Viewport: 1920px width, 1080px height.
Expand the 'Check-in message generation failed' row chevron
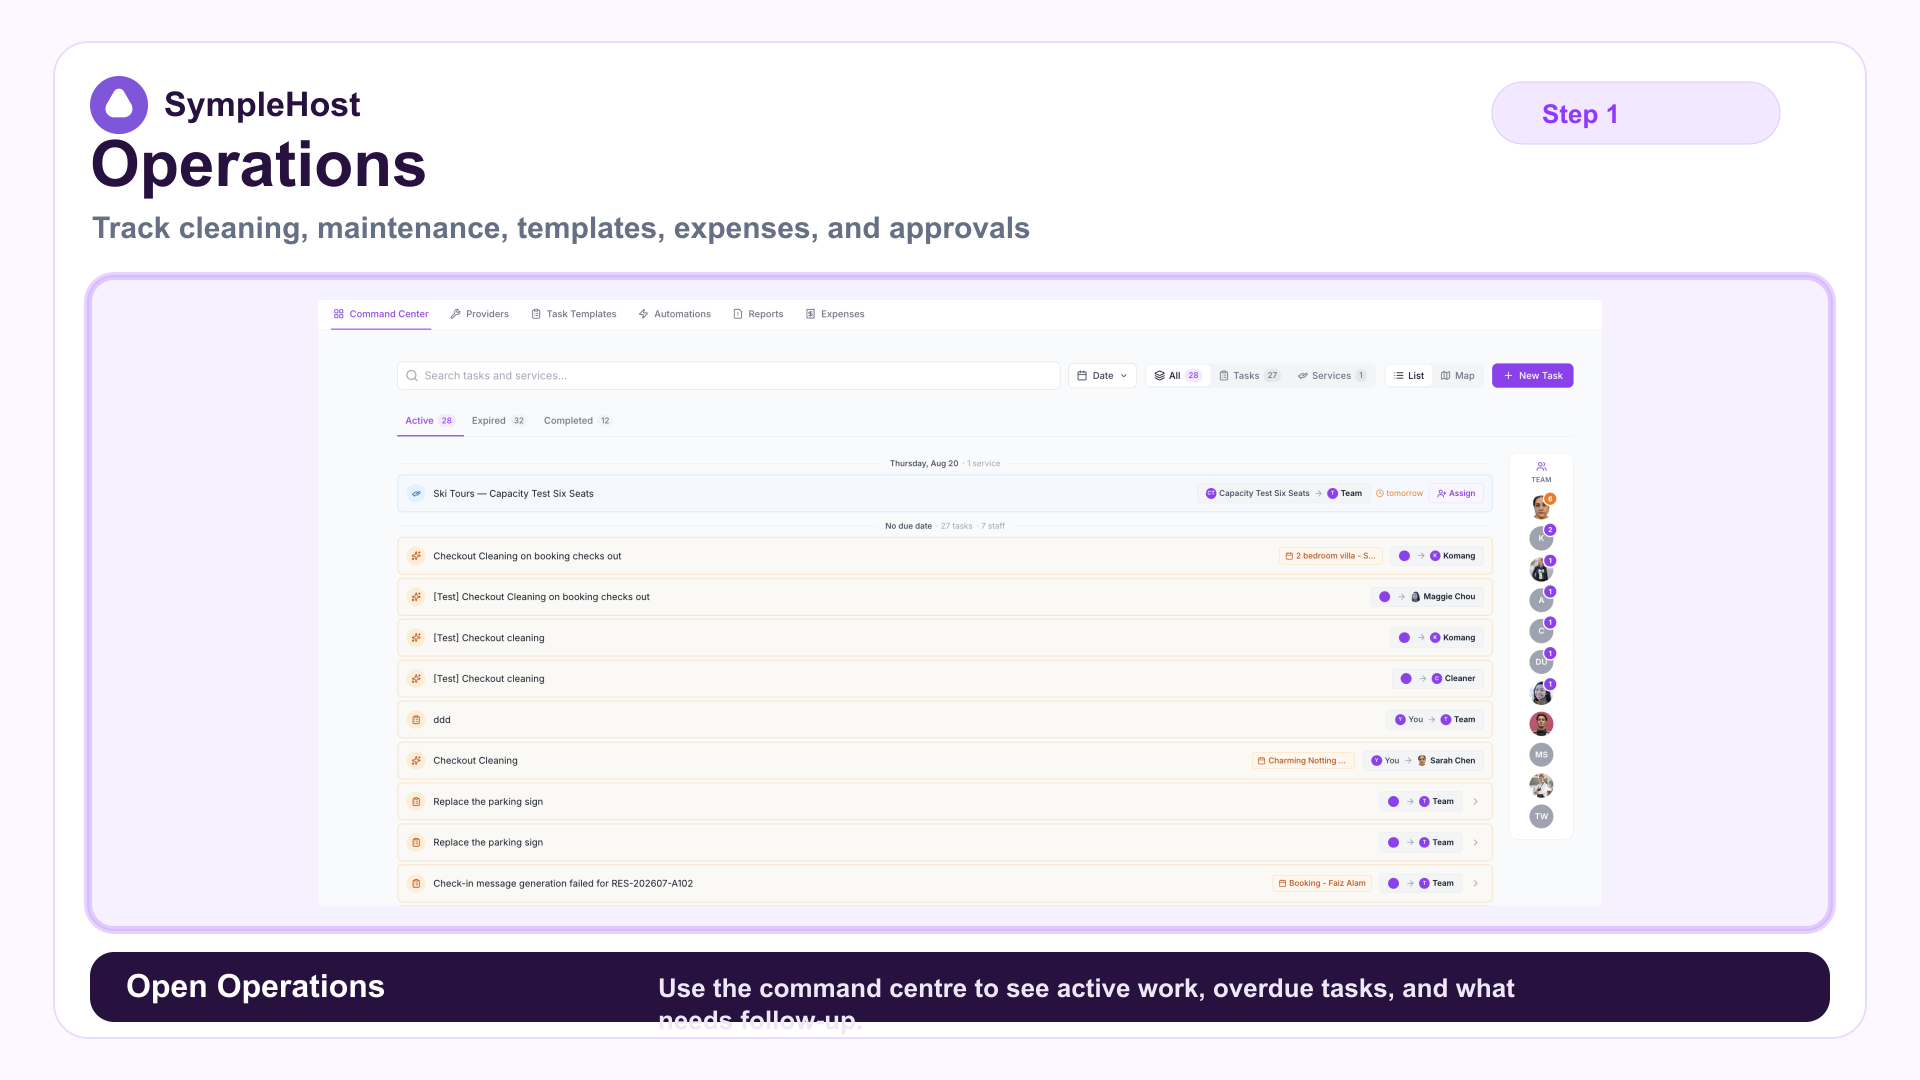click(1475, 884)
